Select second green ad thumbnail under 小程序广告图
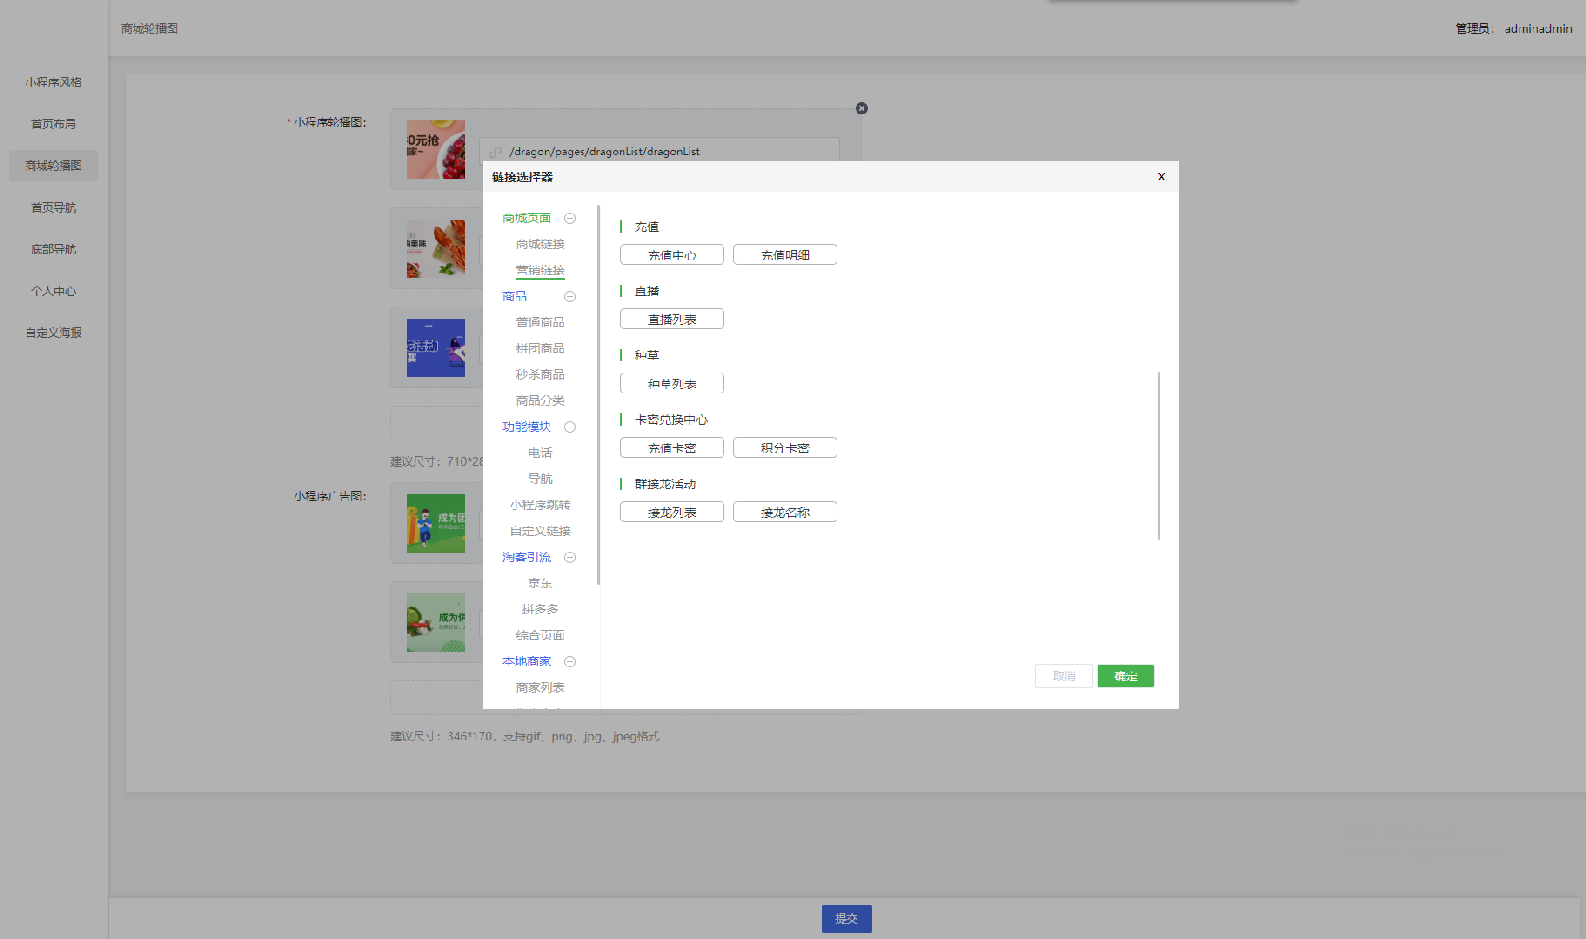Viewport: 1586px width, 939px height. (436, 622)
